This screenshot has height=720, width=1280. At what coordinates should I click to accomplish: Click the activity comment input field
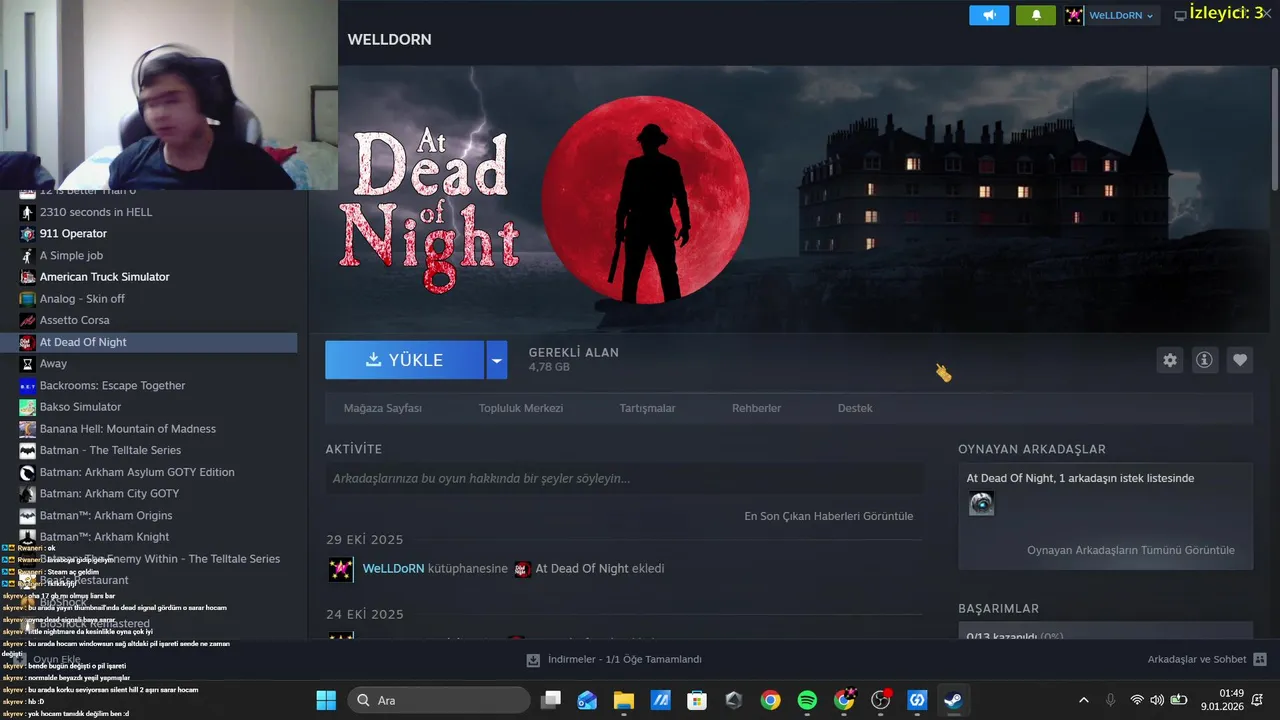point(624,479)
